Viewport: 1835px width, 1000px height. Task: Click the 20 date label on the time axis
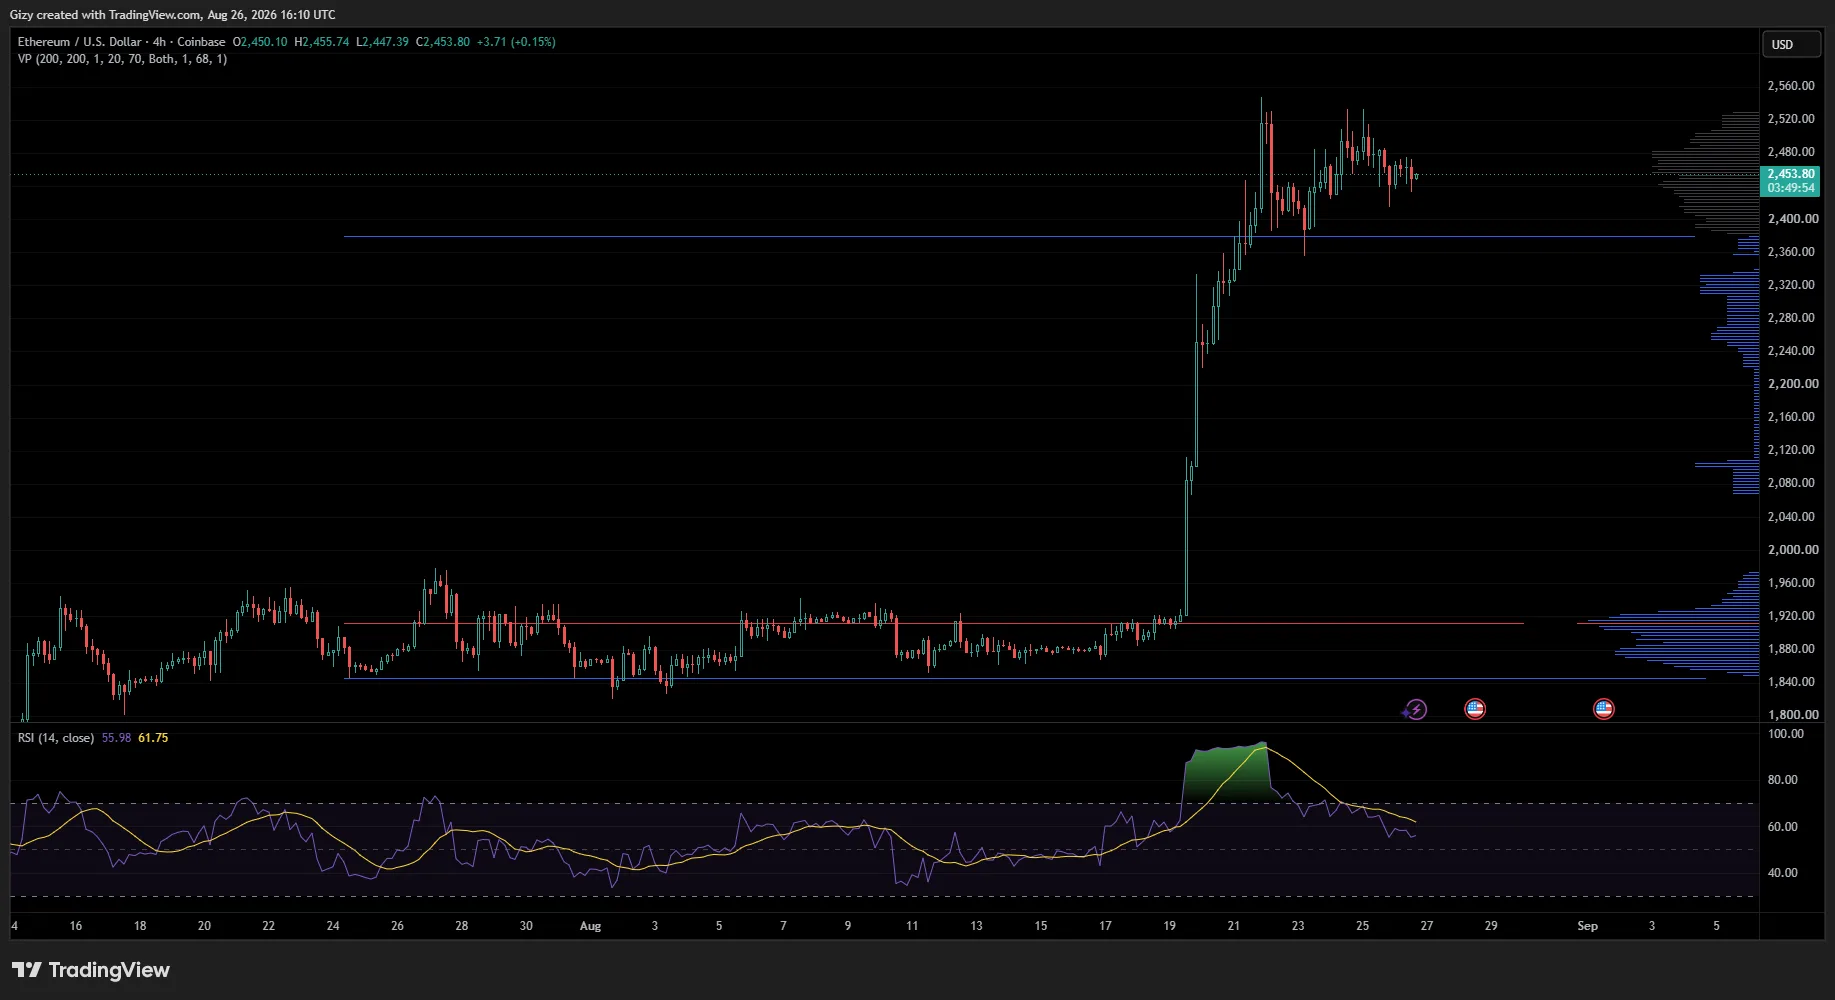click(204, 926)
